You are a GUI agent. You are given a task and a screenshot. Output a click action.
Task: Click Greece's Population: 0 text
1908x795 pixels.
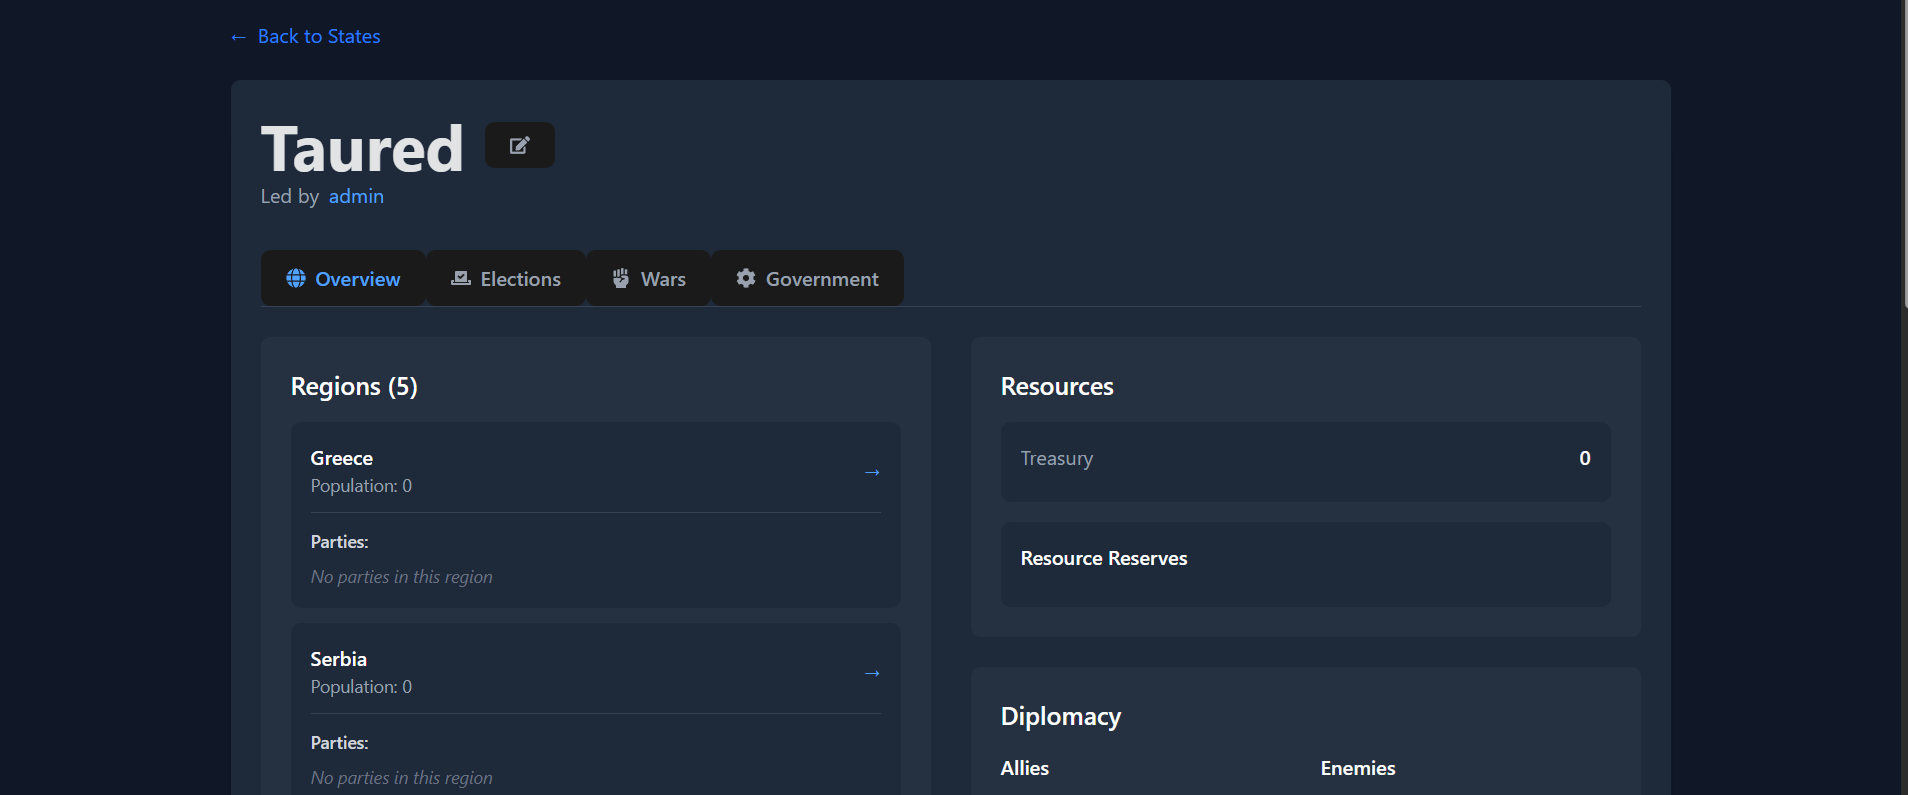(361, 486)
